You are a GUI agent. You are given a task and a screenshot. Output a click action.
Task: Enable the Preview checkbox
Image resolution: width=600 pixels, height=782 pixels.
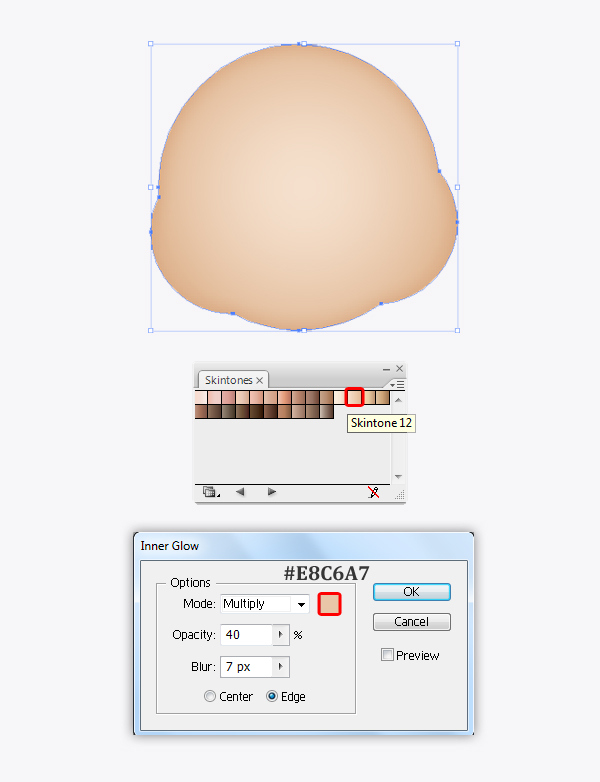387,655
